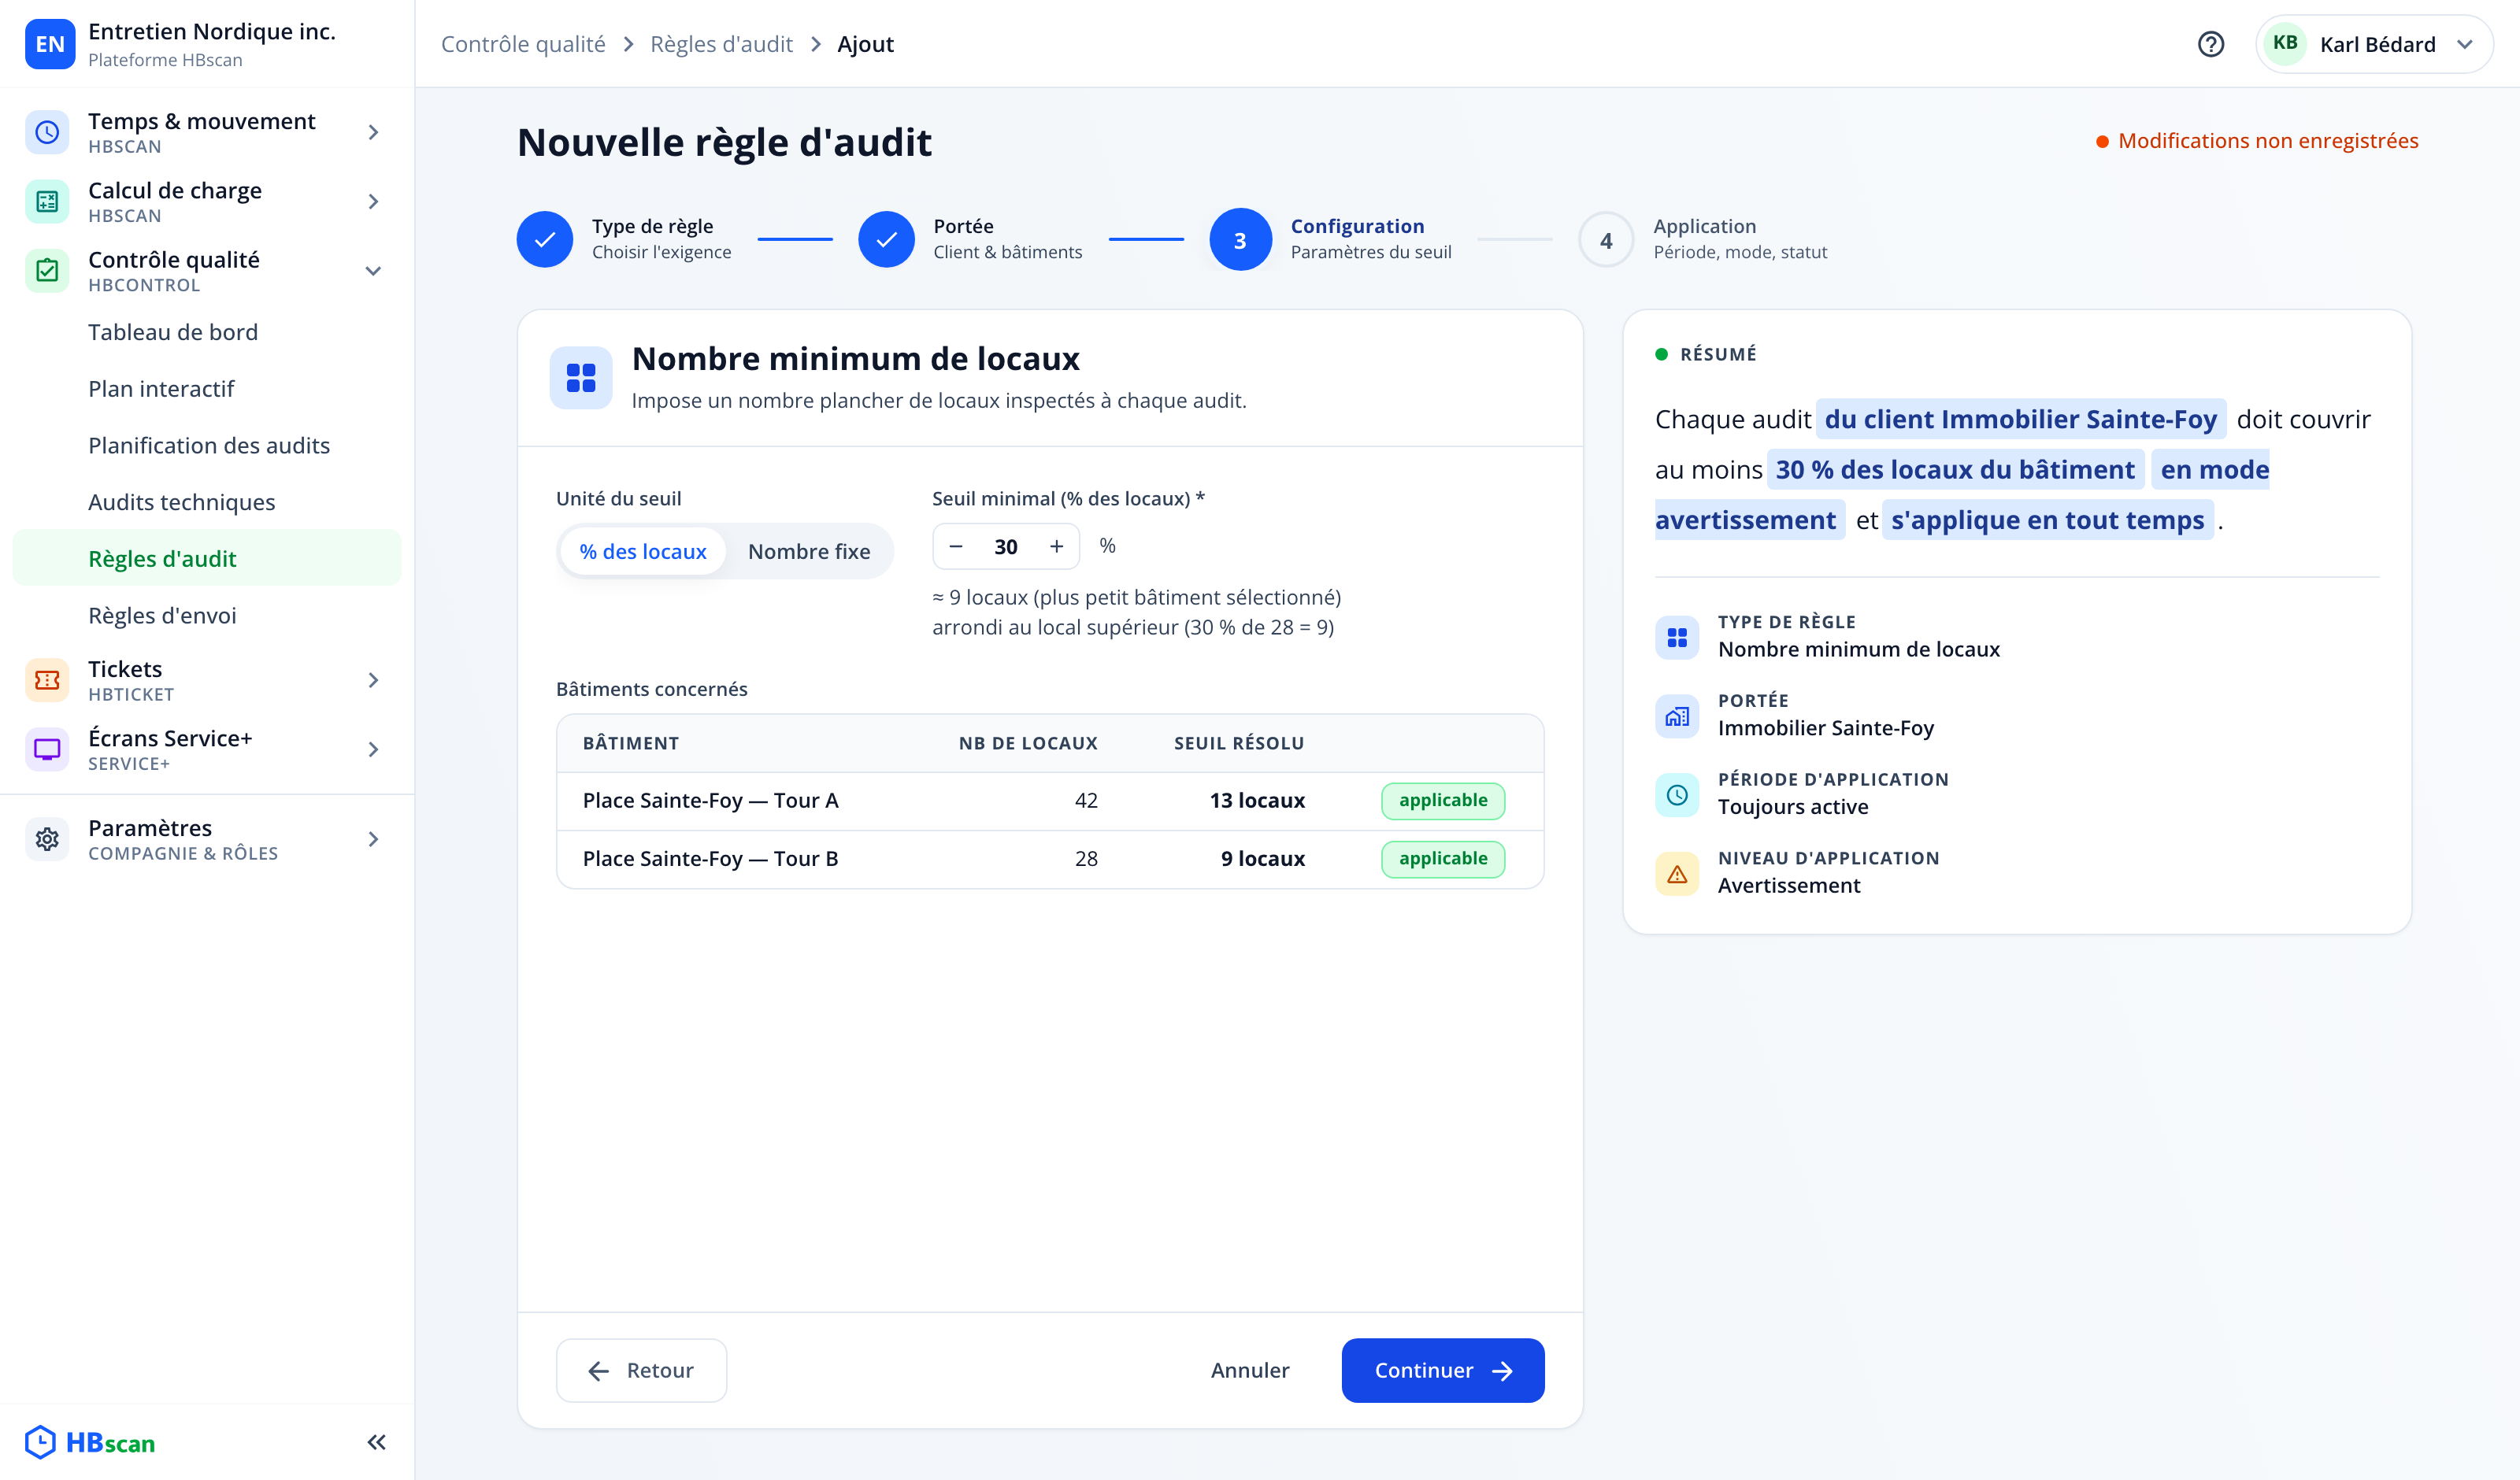Decrease the seuil minimal with minus button
This screenshot has height=1480, width=2520.
tap(956, 546)
